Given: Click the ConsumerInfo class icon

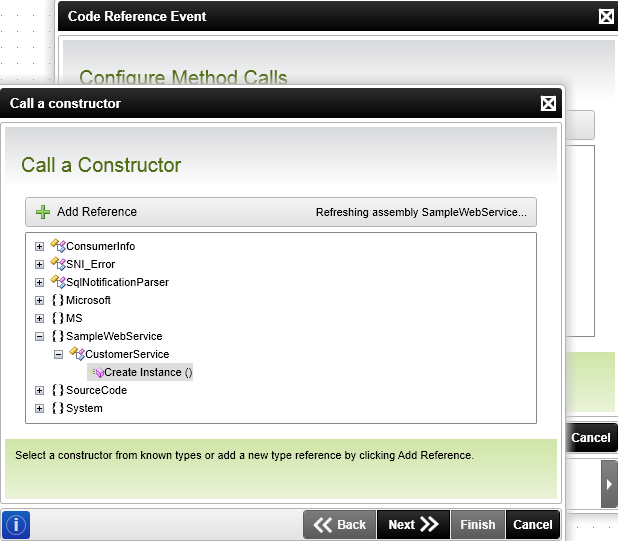Looking at the screenshot, I should (x=58, y=245).
